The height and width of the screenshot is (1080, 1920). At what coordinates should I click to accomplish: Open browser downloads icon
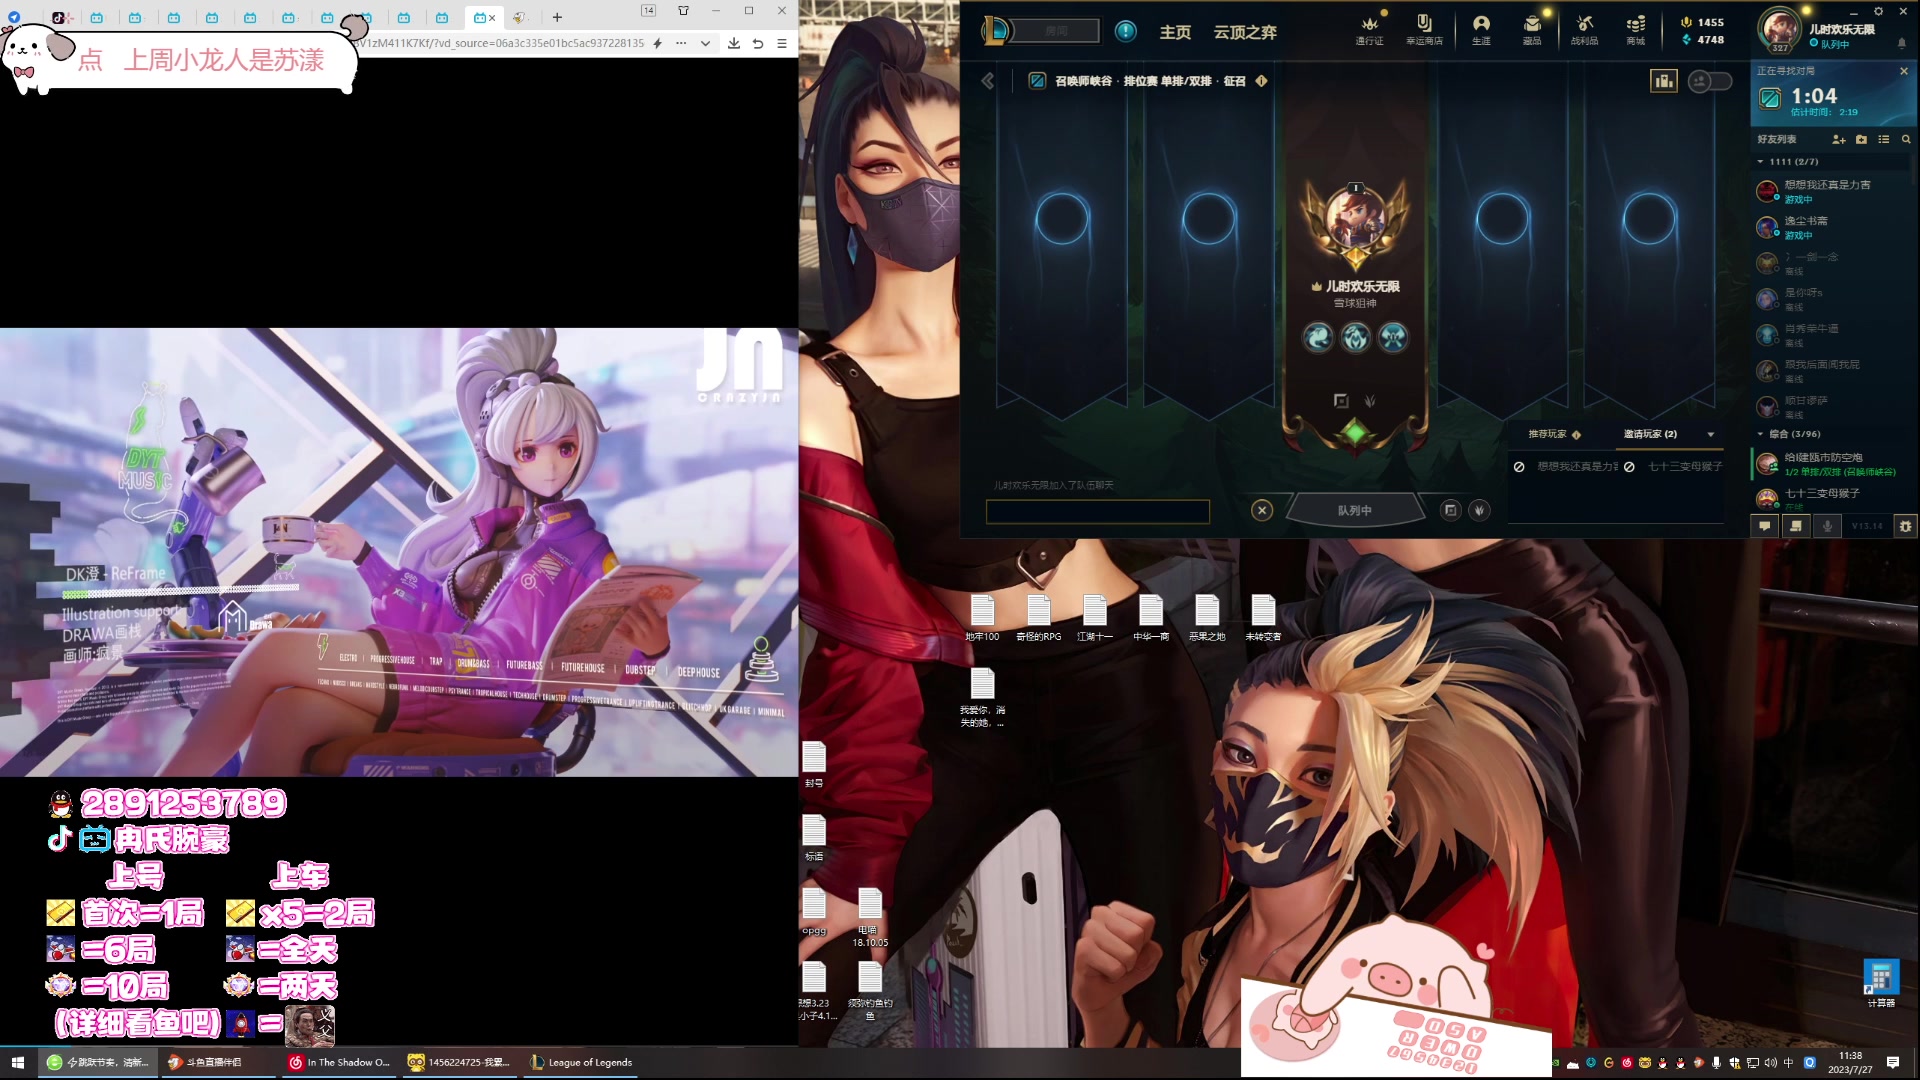coord(734,43)
